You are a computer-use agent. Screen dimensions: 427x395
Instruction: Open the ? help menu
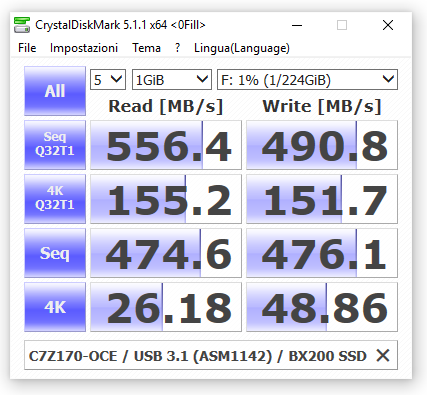(x=178, y=48)
